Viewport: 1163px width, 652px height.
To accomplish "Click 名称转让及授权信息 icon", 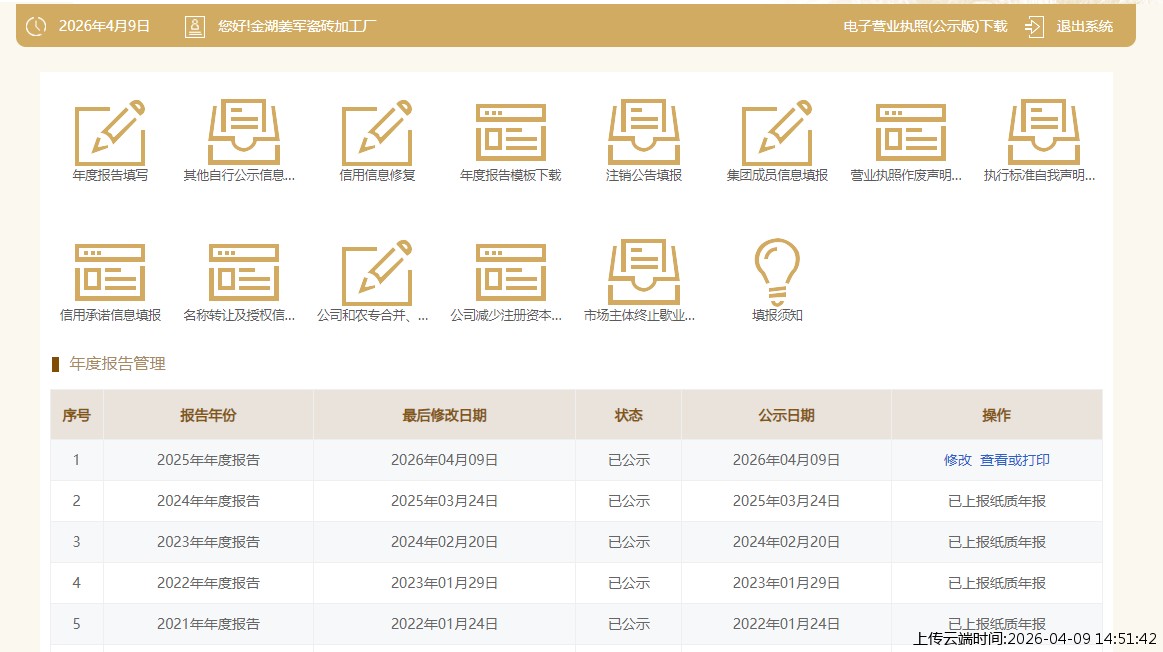I will pyautogui.click(x=243, y=273).
